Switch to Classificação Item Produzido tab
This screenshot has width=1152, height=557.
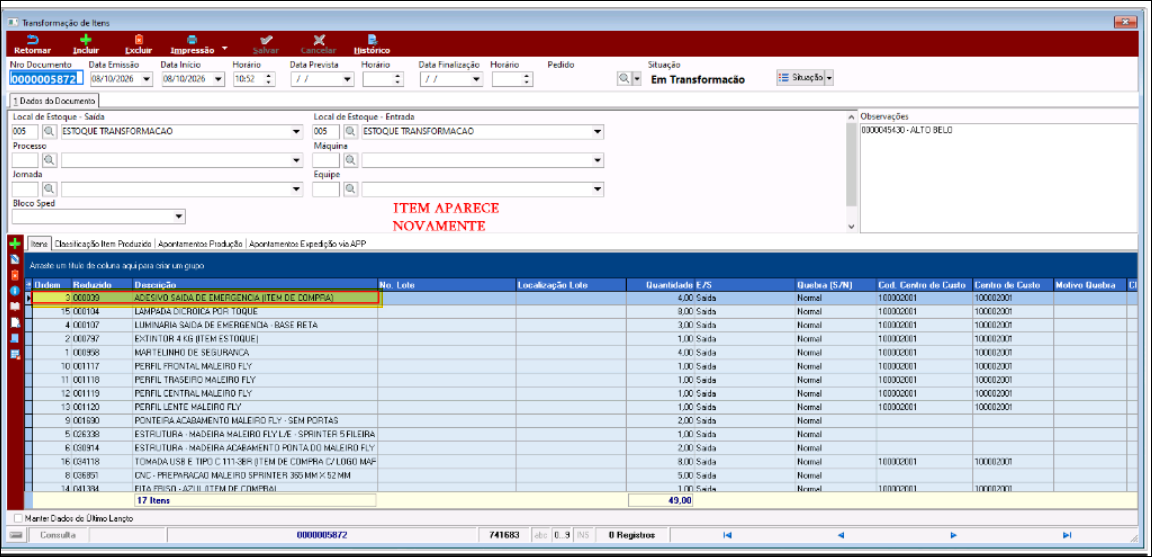click(x=103, y=242)
